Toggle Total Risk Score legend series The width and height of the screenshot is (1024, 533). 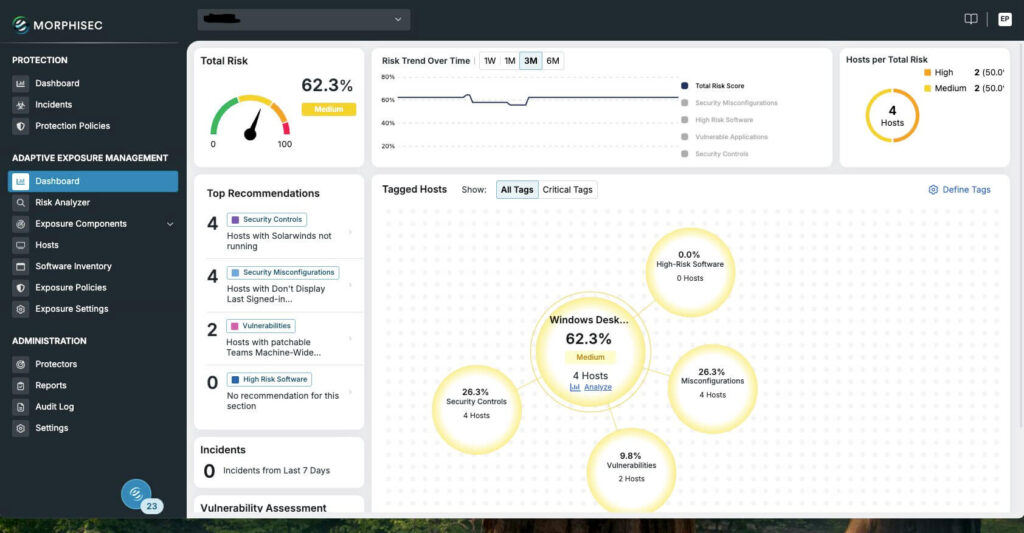click(x=712, y=86)
